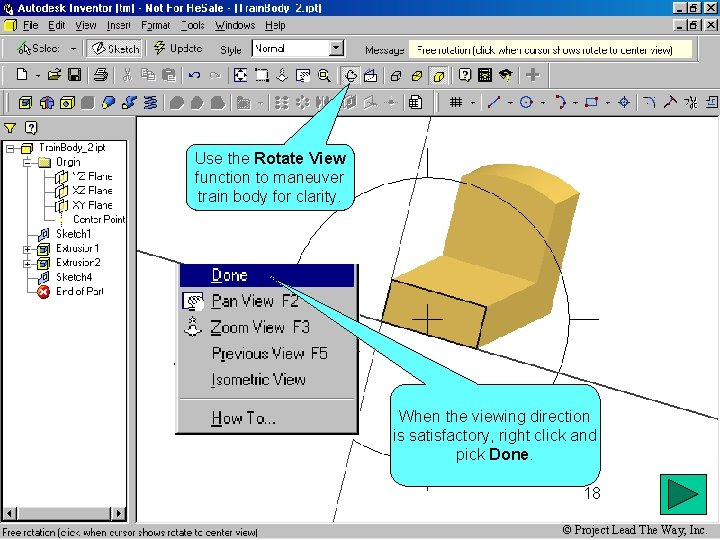This screenshot has width=720, height=540.
Task: Expand the Extrusion1 node
Action: [27, 249]
